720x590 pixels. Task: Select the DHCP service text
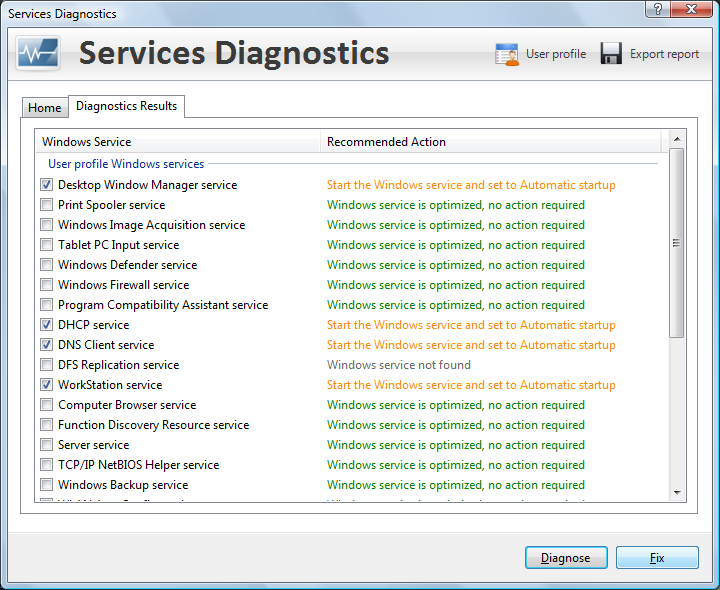[94, 325]
